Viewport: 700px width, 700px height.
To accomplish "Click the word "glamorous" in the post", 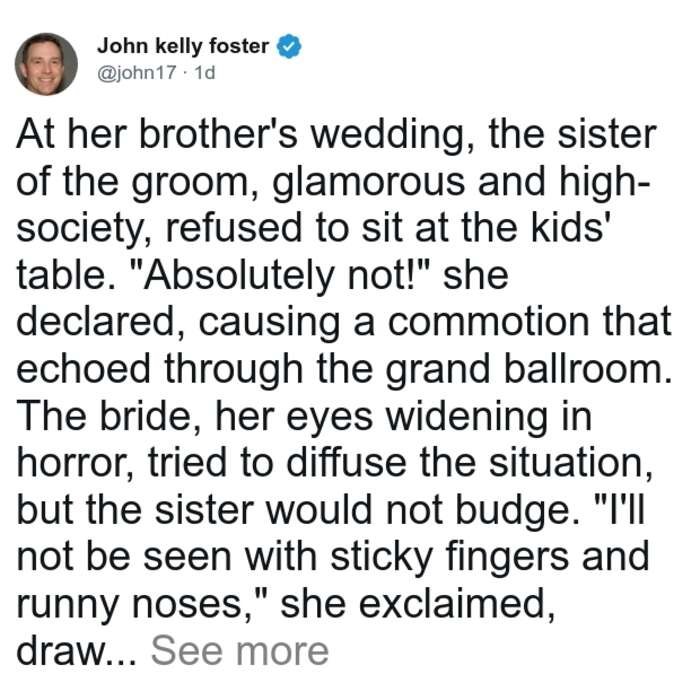I will click(368, 182).
